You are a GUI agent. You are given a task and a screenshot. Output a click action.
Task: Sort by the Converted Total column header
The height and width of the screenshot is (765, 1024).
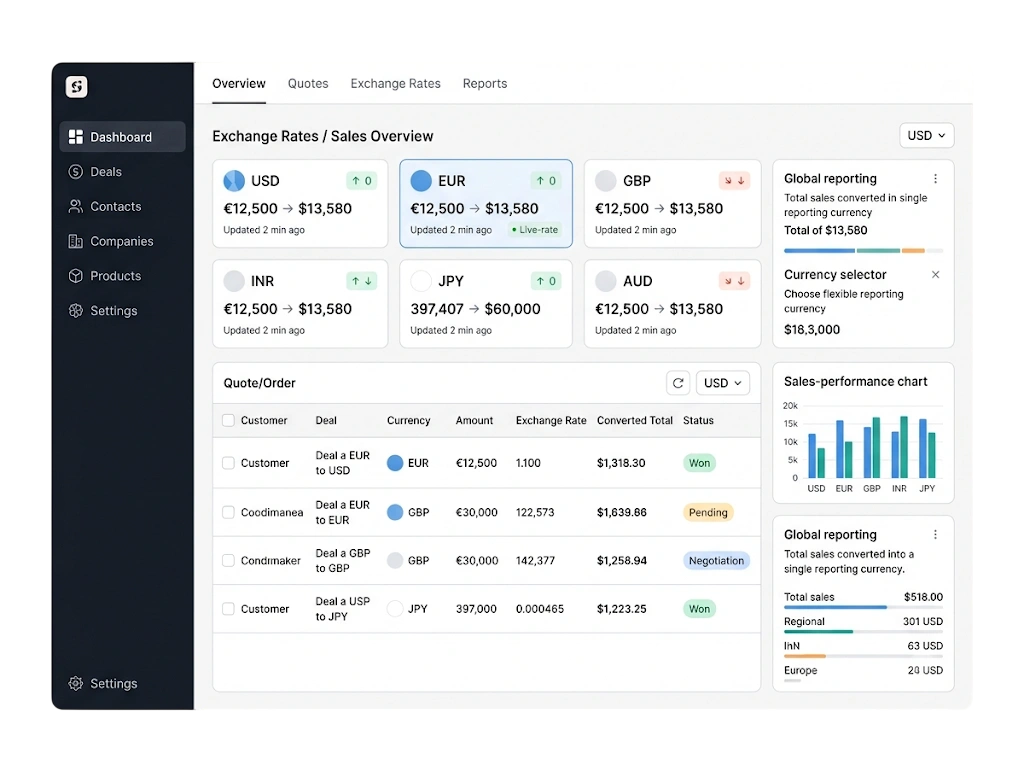click(635, 420)
